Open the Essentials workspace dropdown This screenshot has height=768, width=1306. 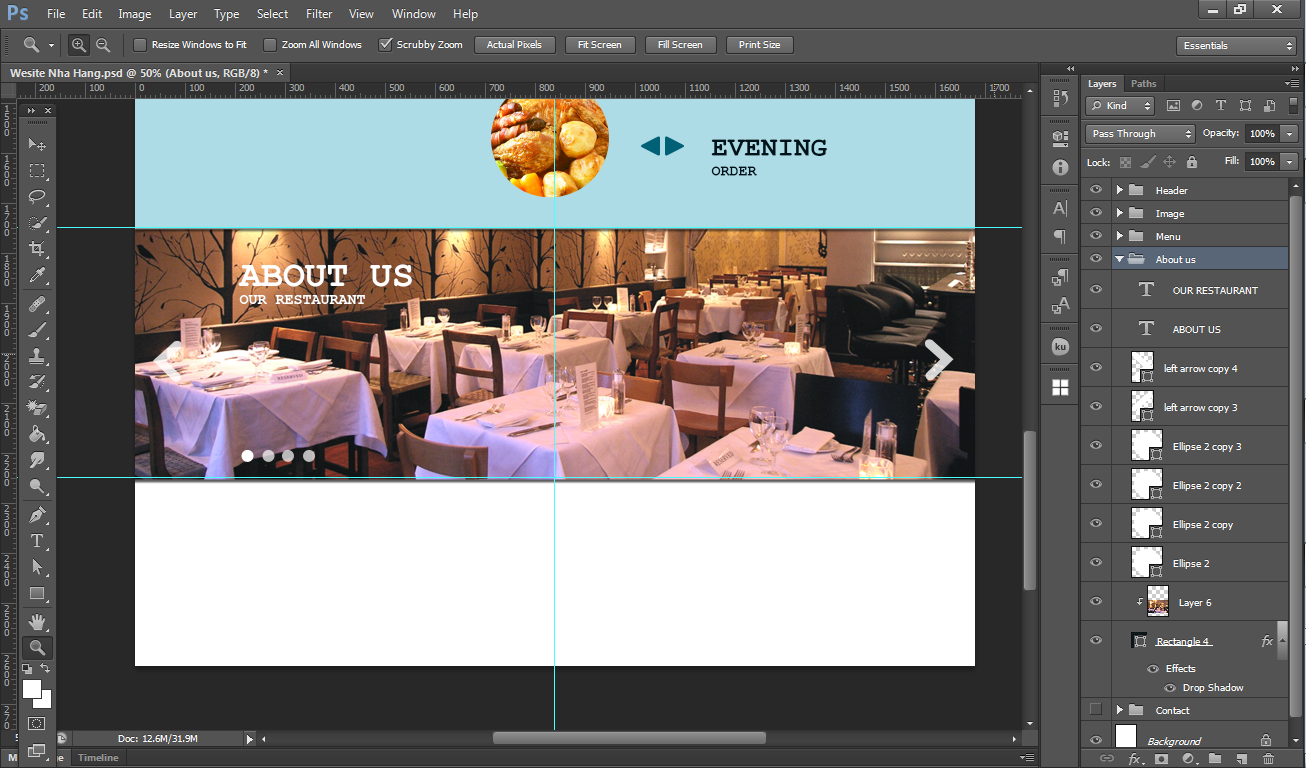pos(1236,46)
